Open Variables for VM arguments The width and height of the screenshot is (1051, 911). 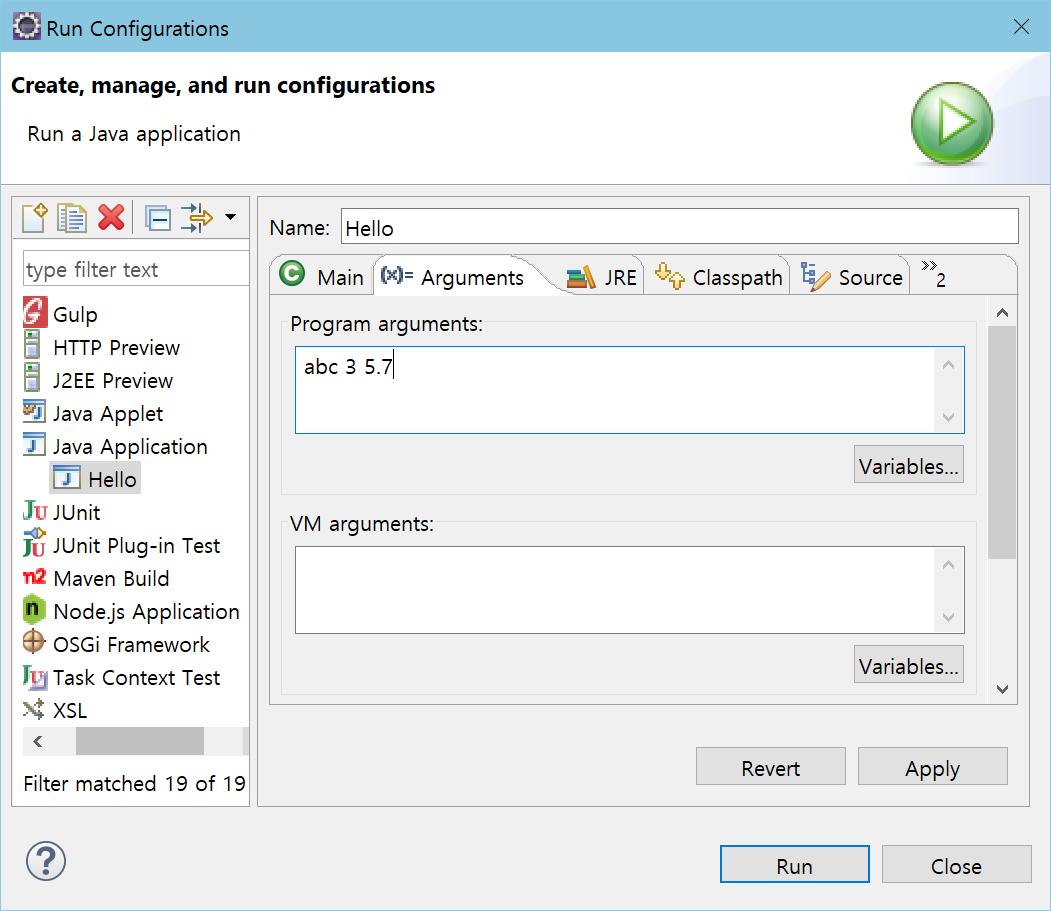pyautogui.click(x=908, y=665)
